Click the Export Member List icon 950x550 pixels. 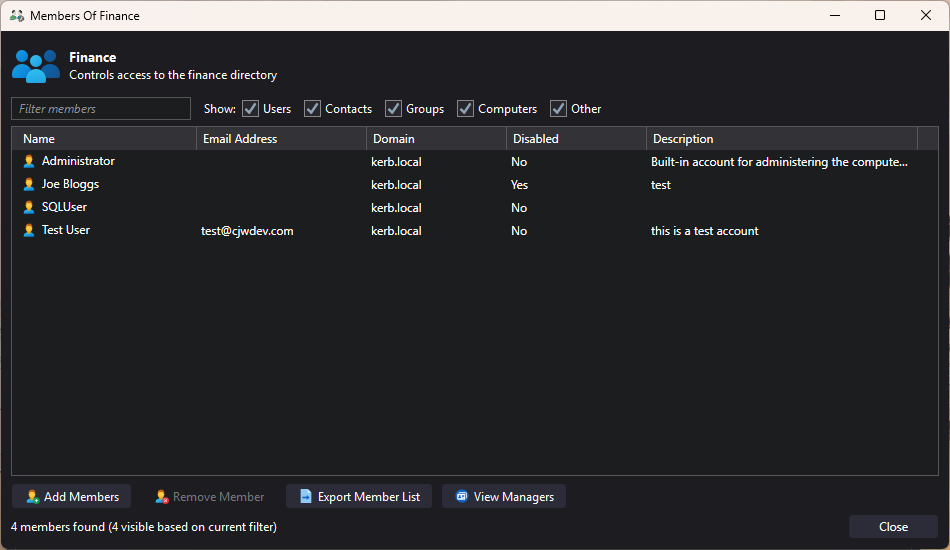tap(306, 497)
